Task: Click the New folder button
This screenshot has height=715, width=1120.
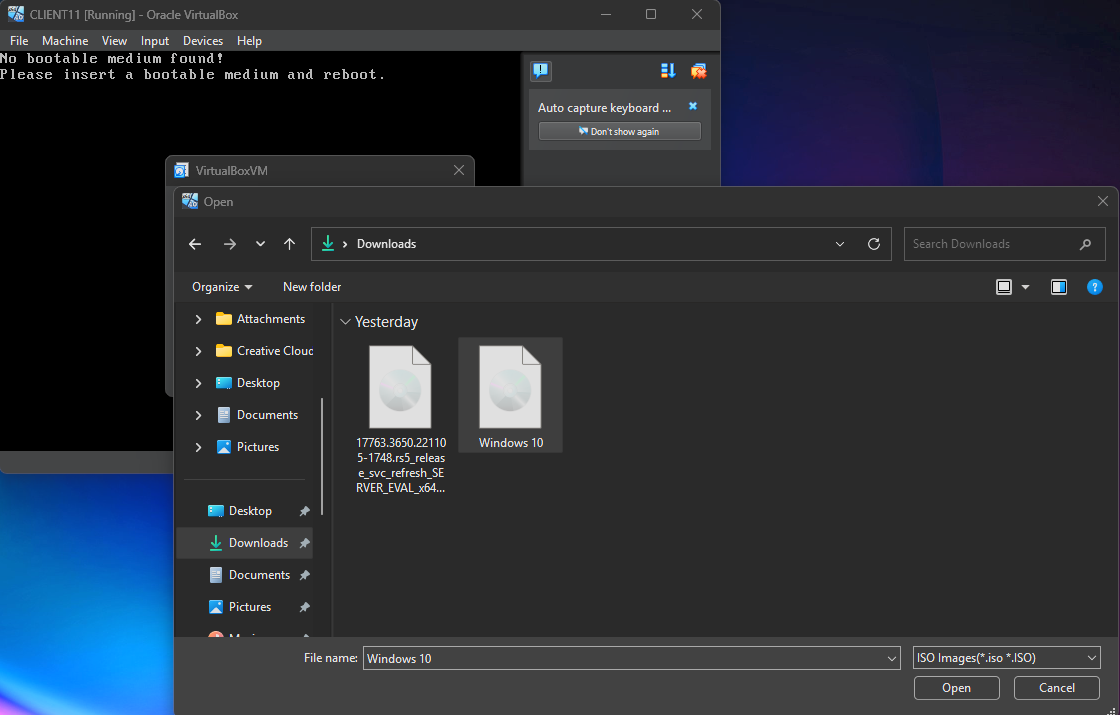Action: point(312,286)
